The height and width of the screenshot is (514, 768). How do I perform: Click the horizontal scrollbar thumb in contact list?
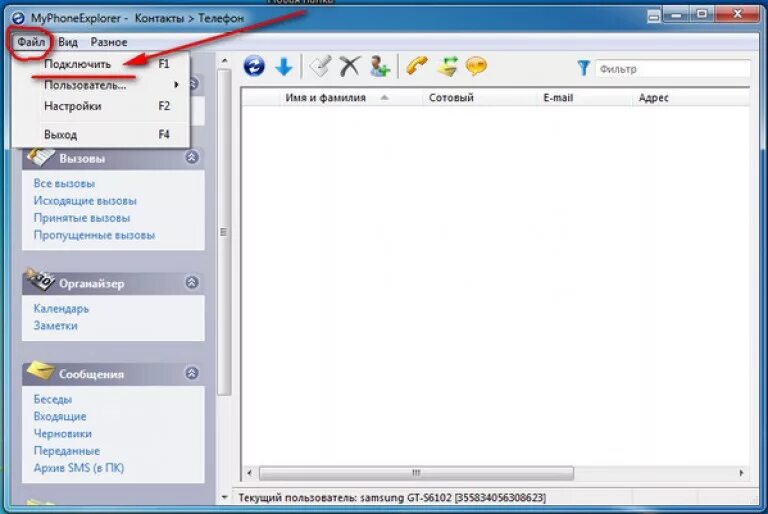[x=416, y=473]
